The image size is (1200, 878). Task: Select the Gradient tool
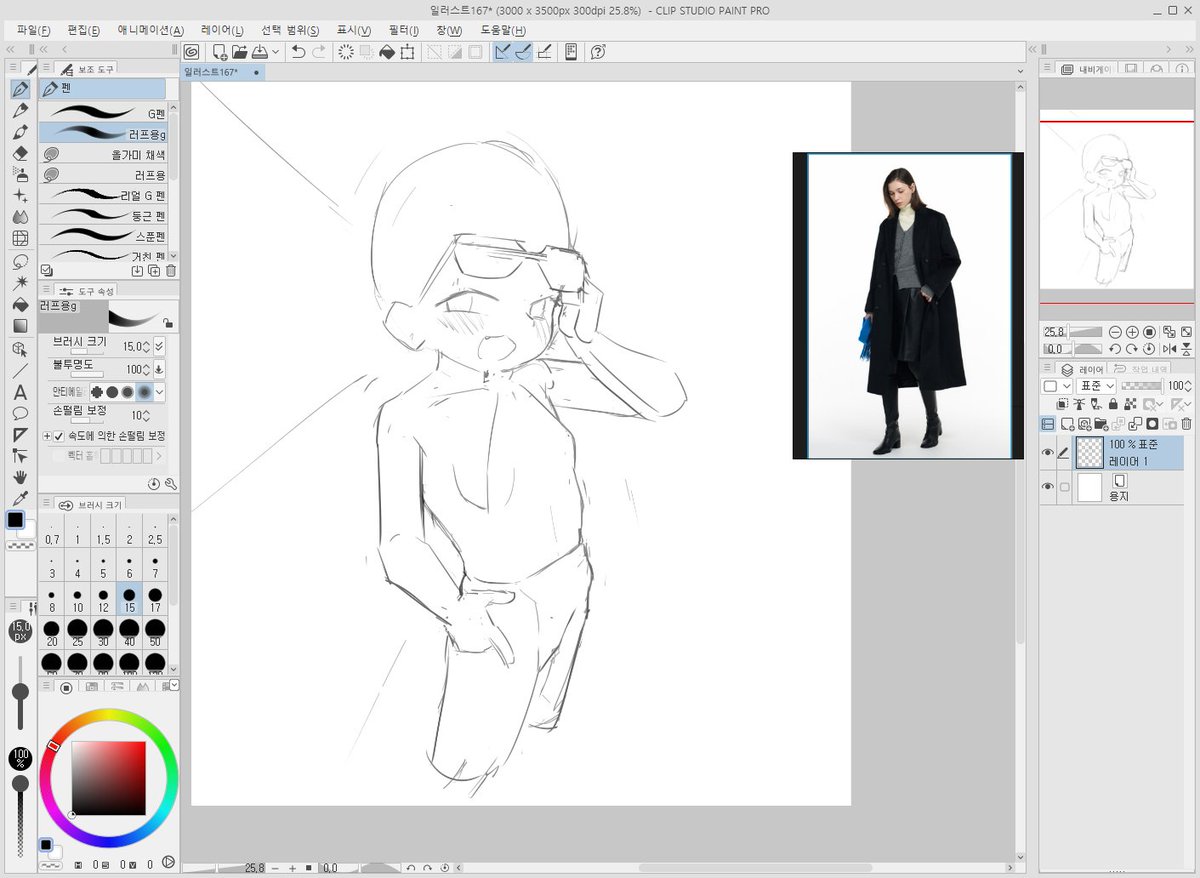click(x=20, y=326)
